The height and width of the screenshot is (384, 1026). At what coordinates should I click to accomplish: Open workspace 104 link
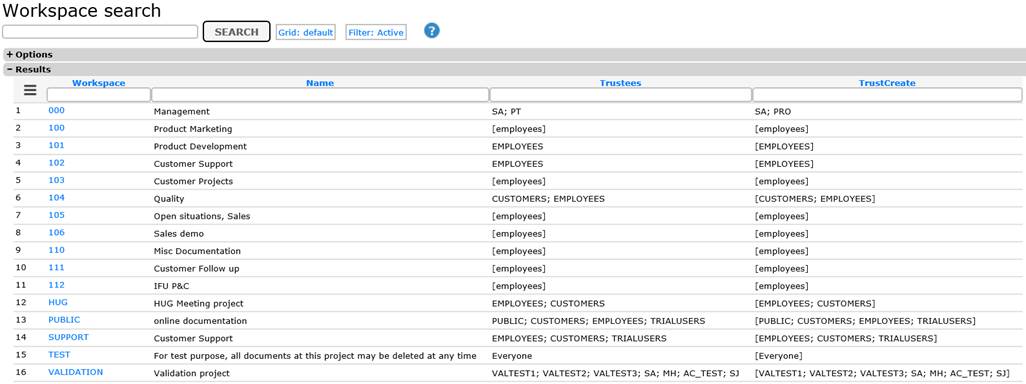[x=56, y=198]
